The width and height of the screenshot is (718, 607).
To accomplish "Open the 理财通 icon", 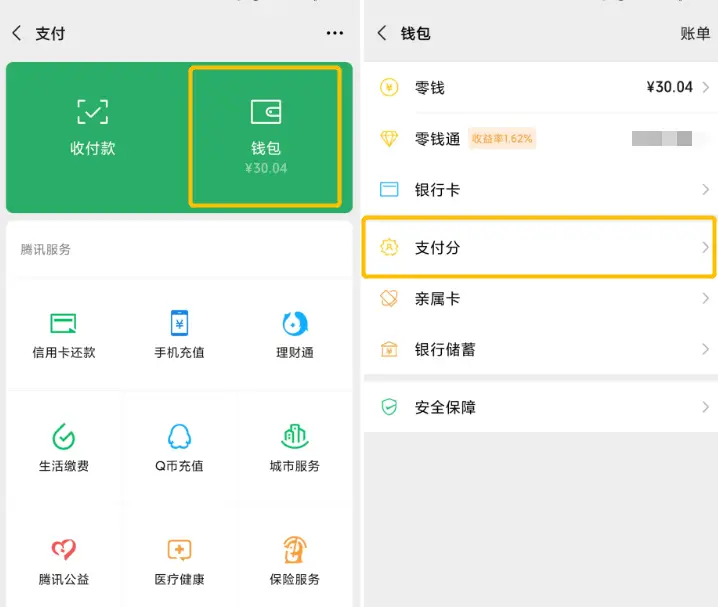I will tap(295, 323).
